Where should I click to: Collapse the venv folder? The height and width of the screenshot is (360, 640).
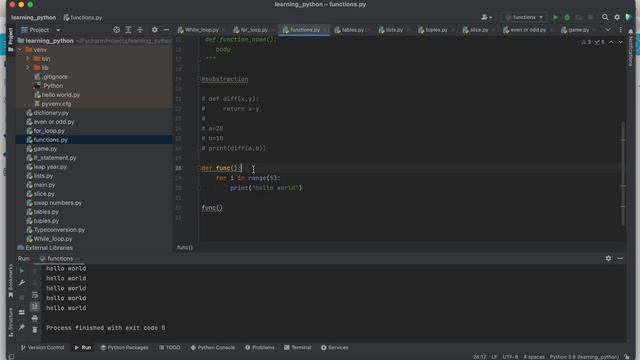click(x=20, y=50)
